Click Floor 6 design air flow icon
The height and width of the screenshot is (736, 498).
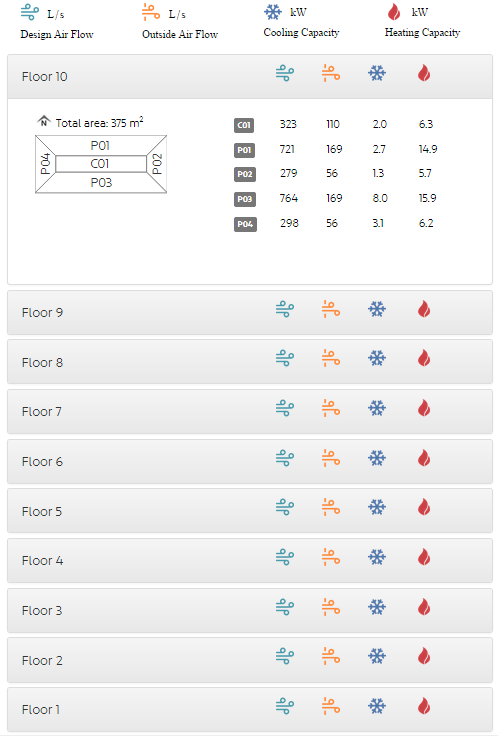coord(284,458)
